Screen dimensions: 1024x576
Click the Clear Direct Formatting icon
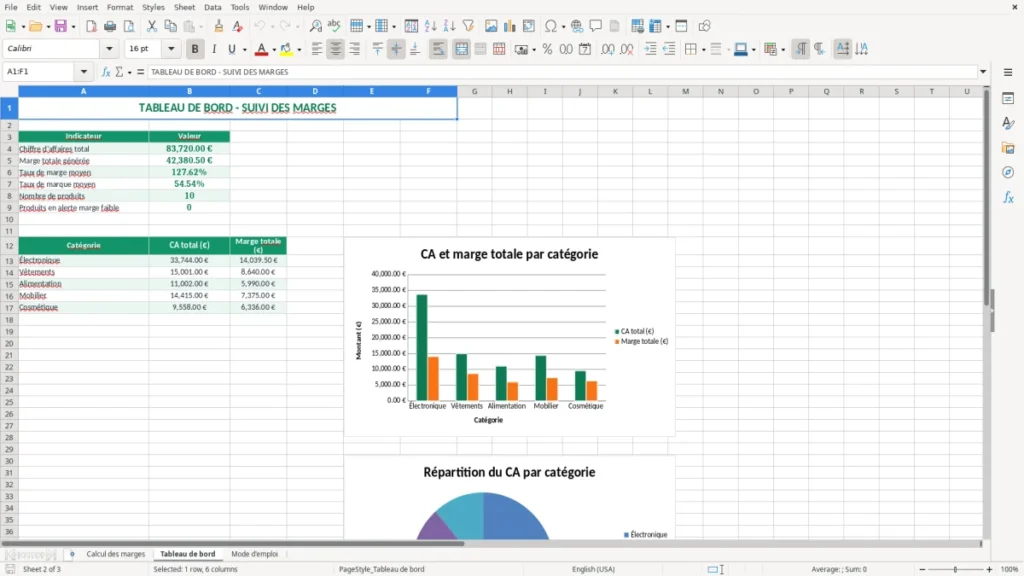point(238,26)
